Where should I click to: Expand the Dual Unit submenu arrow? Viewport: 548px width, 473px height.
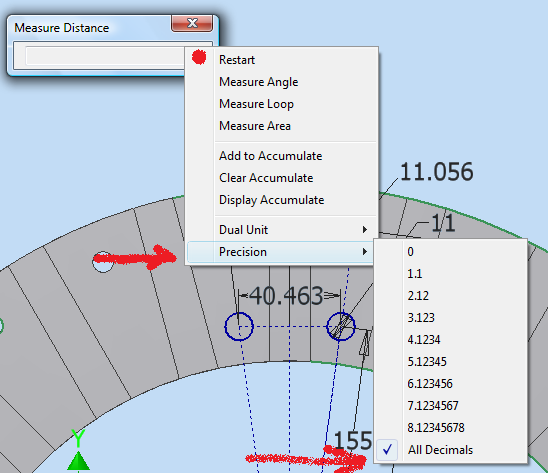(x=365, y=230)
